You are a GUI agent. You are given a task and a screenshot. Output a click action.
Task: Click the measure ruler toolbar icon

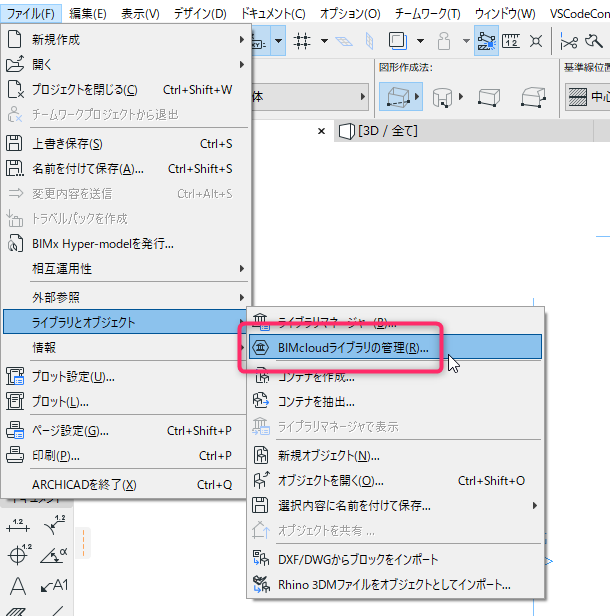511,40
